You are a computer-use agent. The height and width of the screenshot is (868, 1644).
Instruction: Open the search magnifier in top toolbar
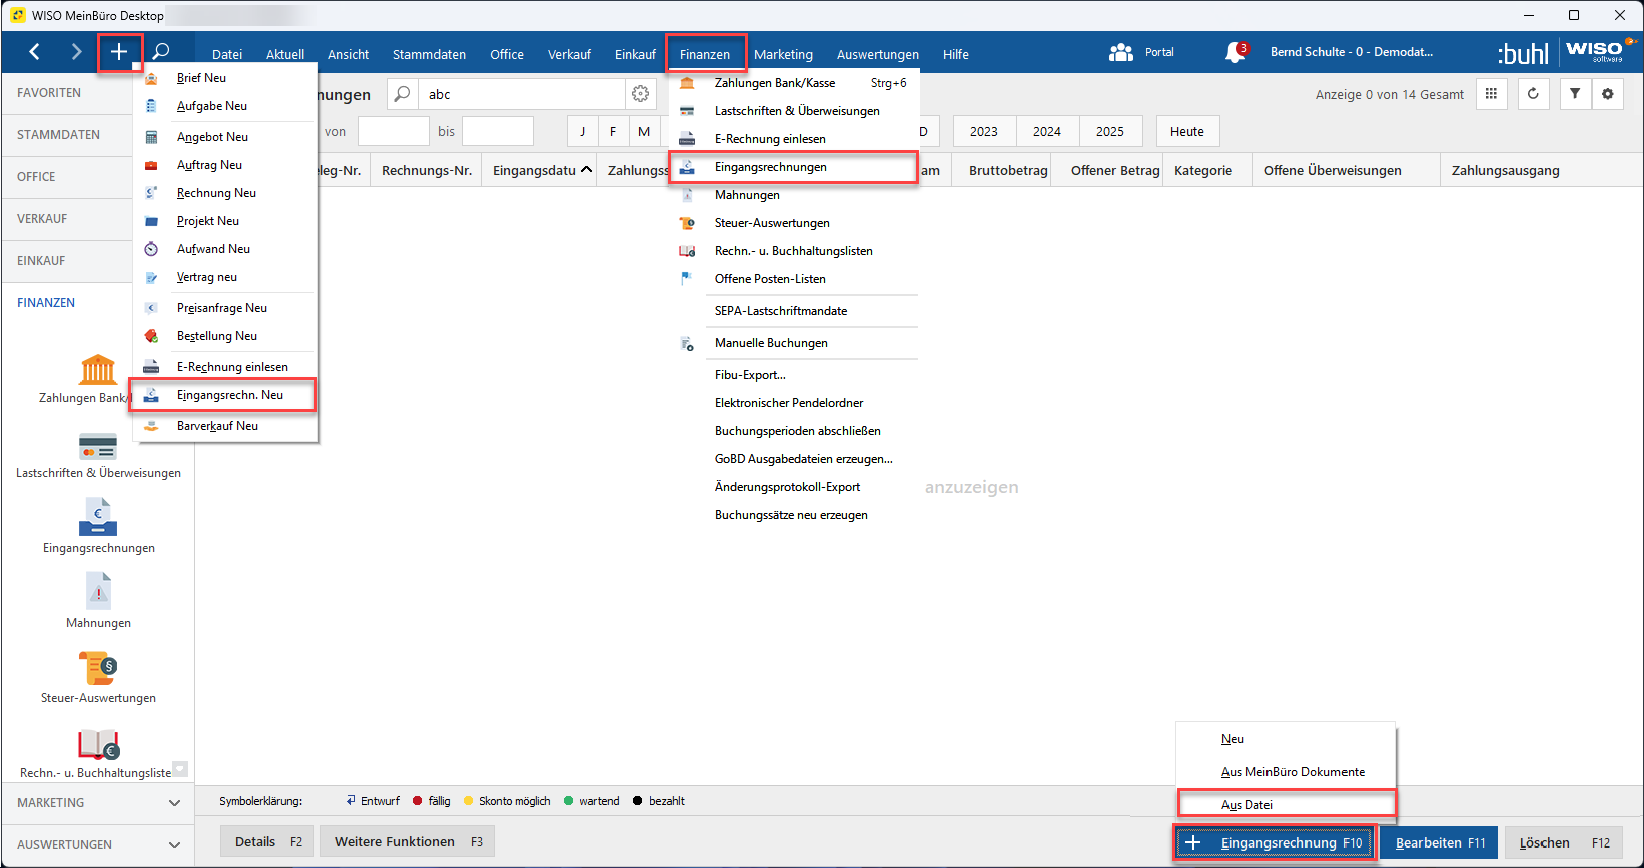161,52
